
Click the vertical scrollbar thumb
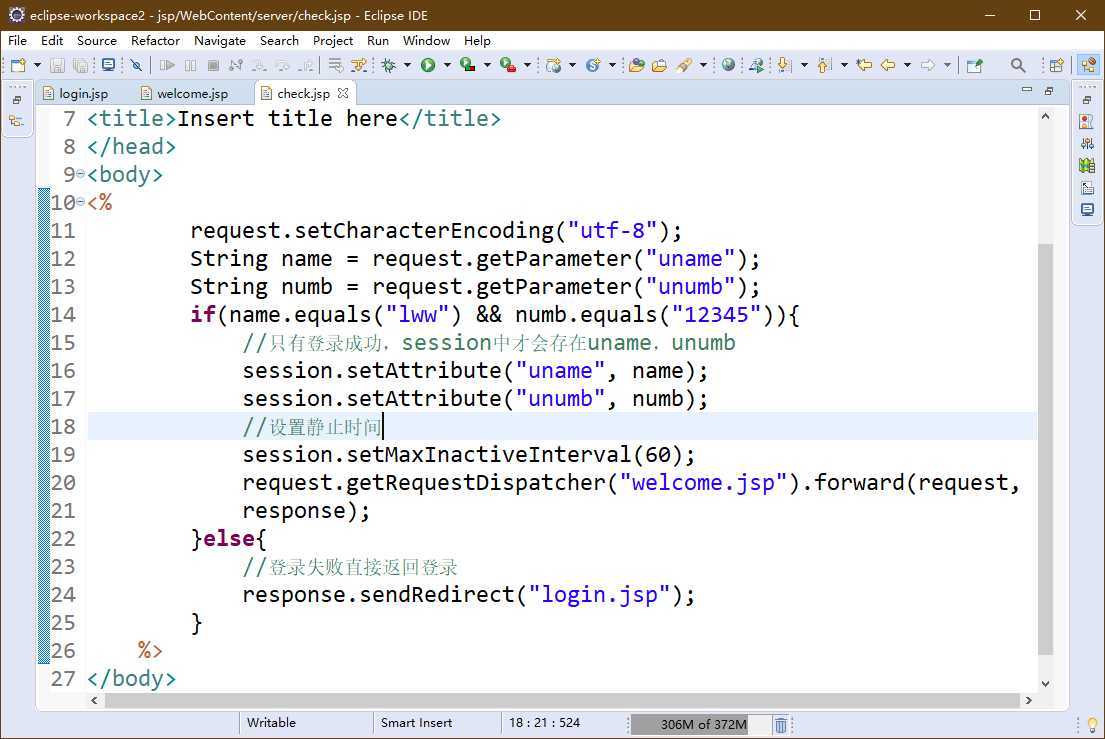tap(1045, 449)
